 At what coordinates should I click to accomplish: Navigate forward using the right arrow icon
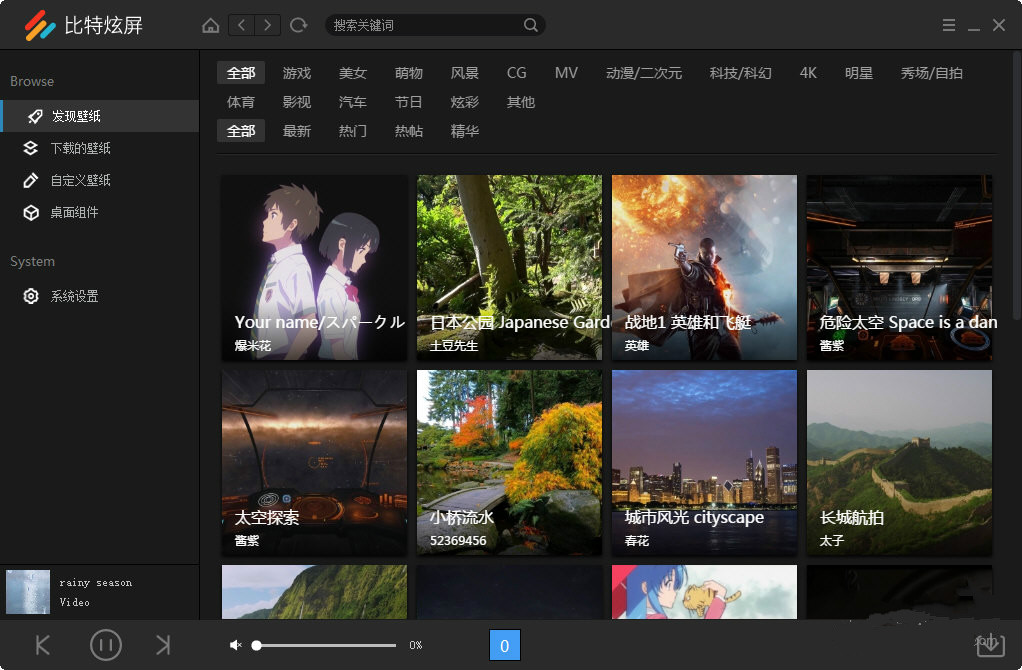point(266,25)
